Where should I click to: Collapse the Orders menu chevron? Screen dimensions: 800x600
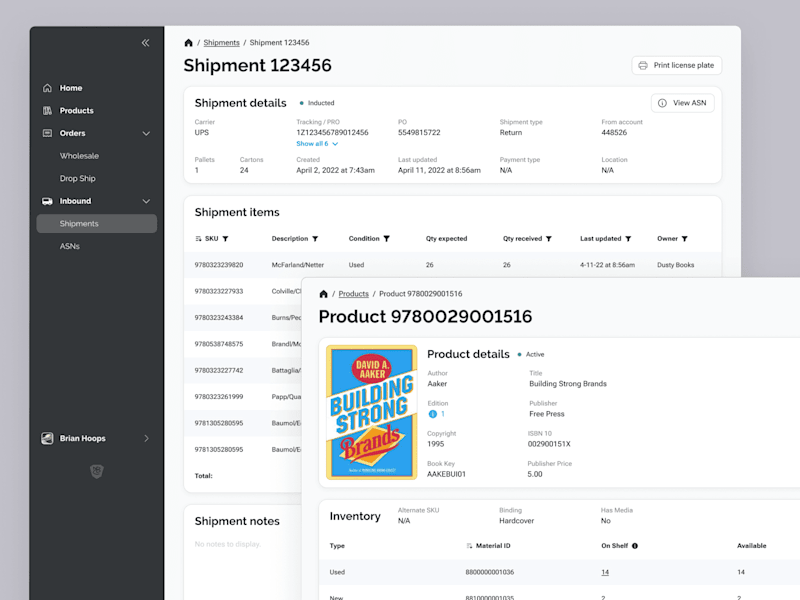point(146,134)
